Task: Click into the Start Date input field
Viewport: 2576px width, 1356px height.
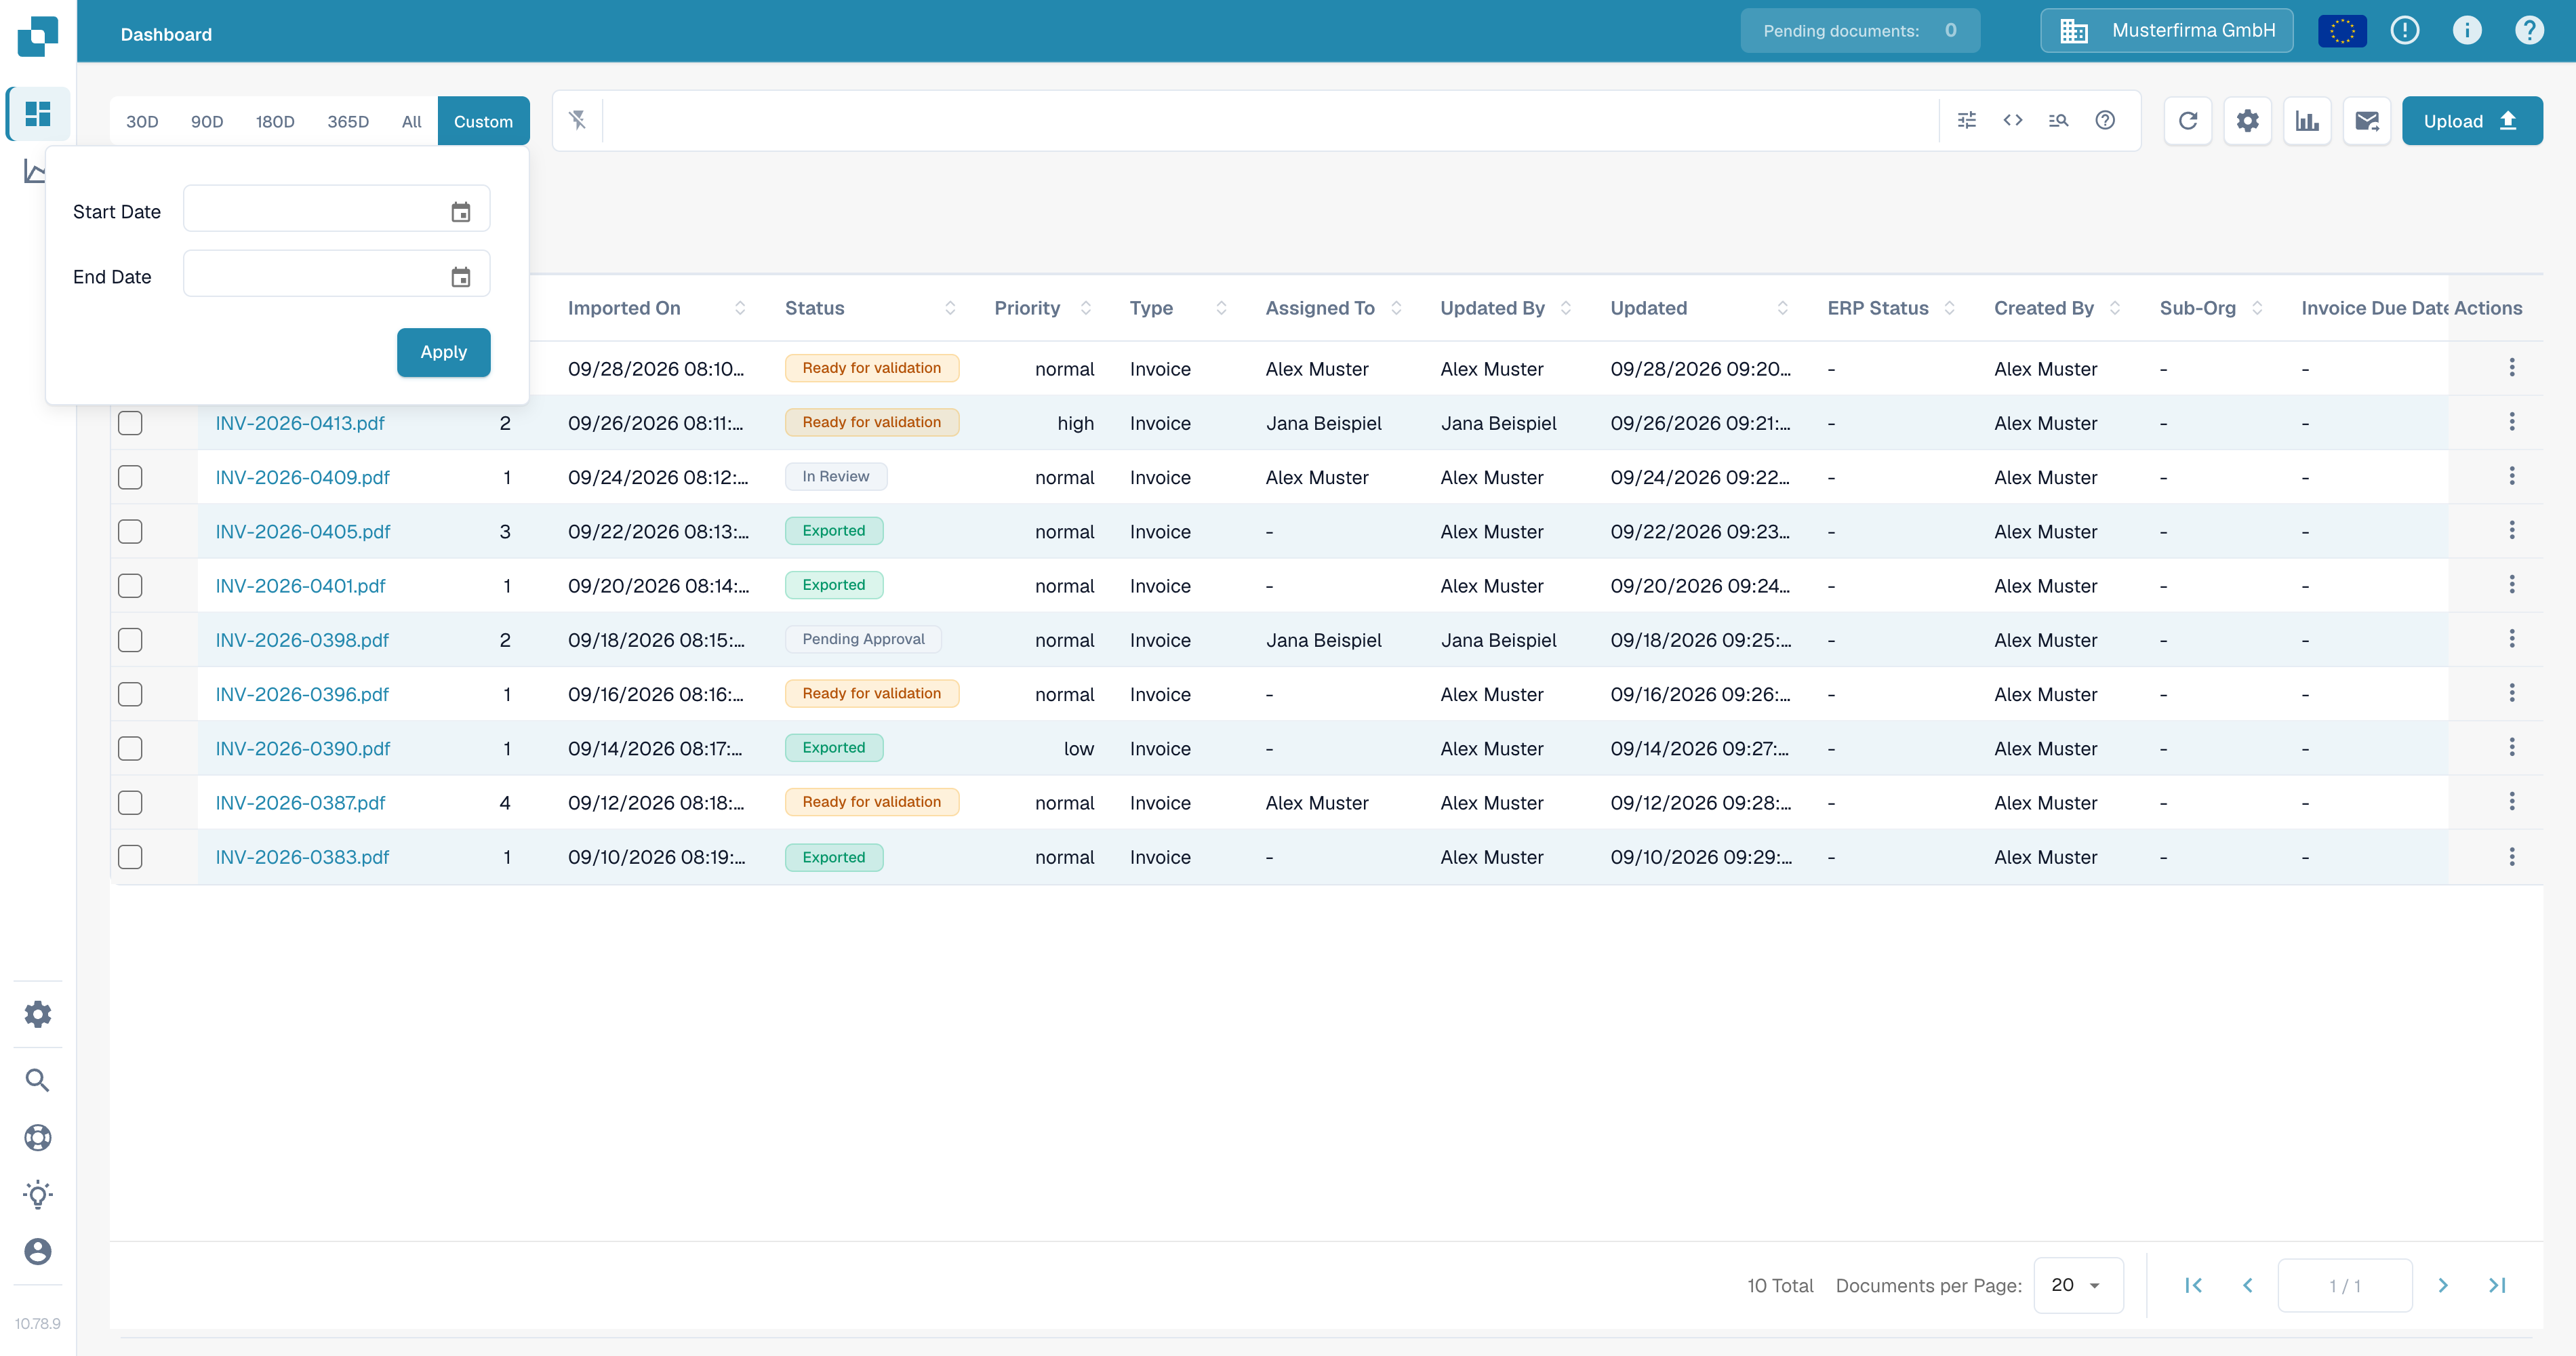Action: (x=337, y=208)
